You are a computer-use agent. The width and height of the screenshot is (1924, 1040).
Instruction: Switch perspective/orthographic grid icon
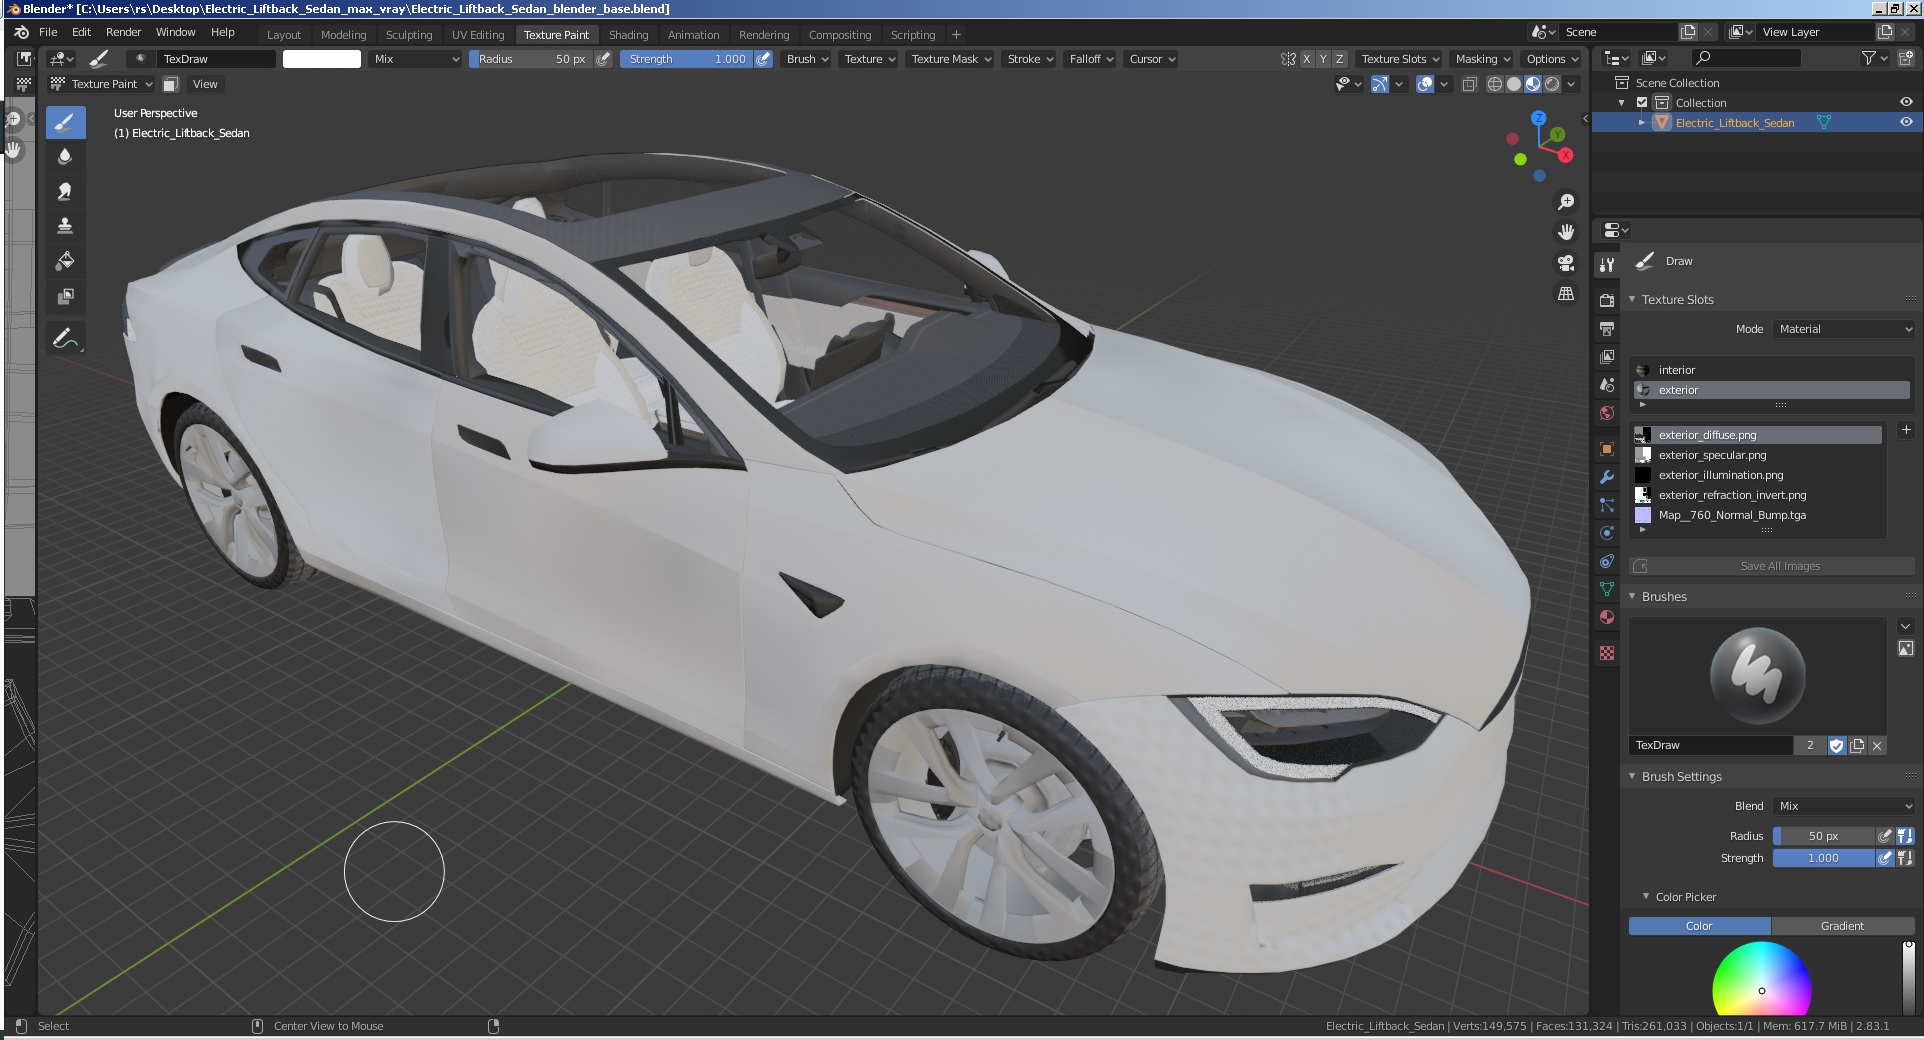tap(1566, 294)
